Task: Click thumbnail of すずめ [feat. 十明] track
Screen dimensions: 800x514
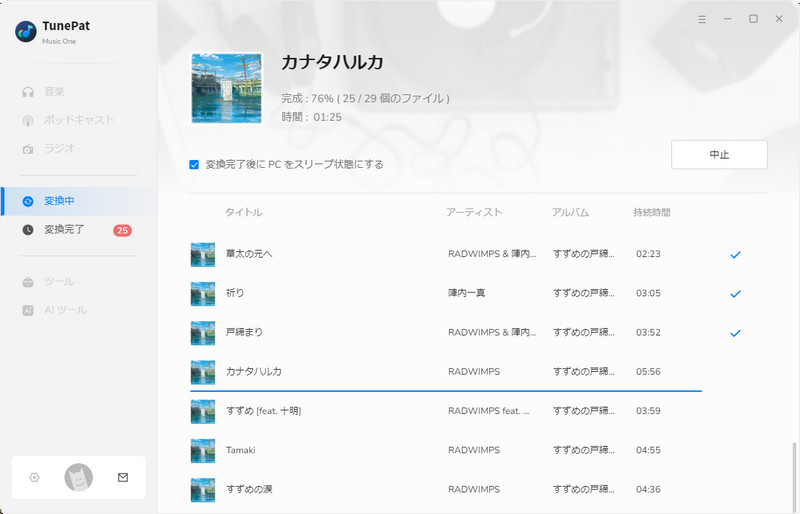Action: [x=203, y=411]
